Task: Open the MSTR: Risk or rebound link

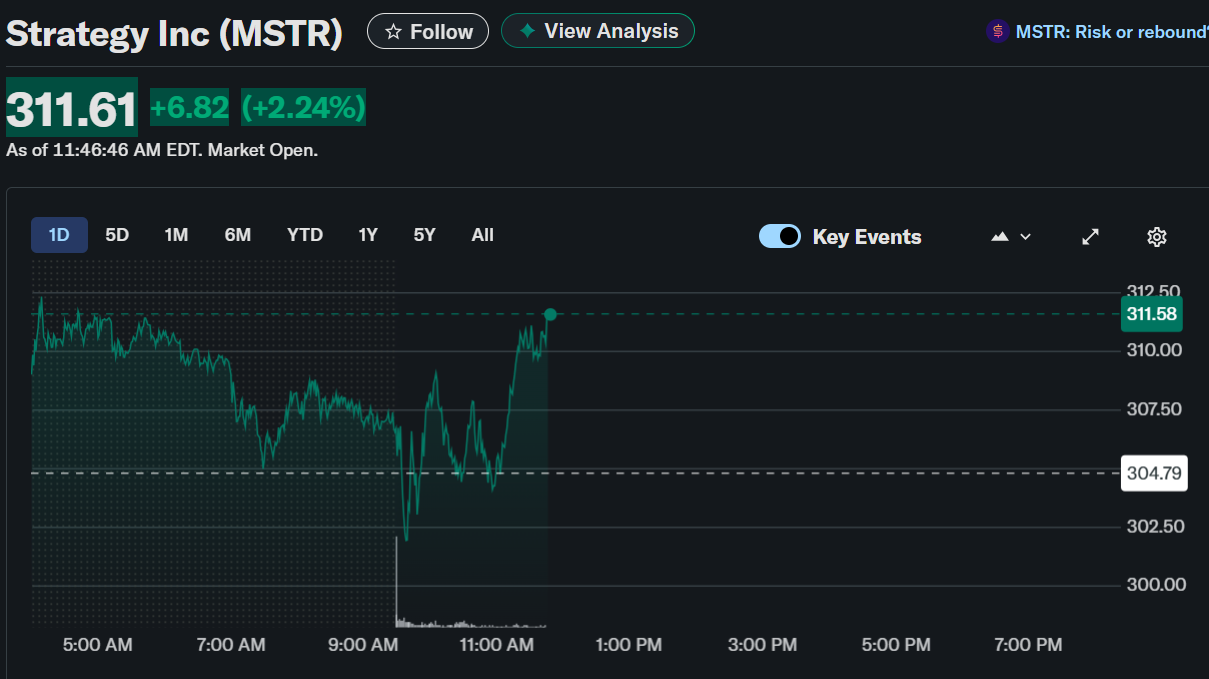Action: [x=1110, y=32]
